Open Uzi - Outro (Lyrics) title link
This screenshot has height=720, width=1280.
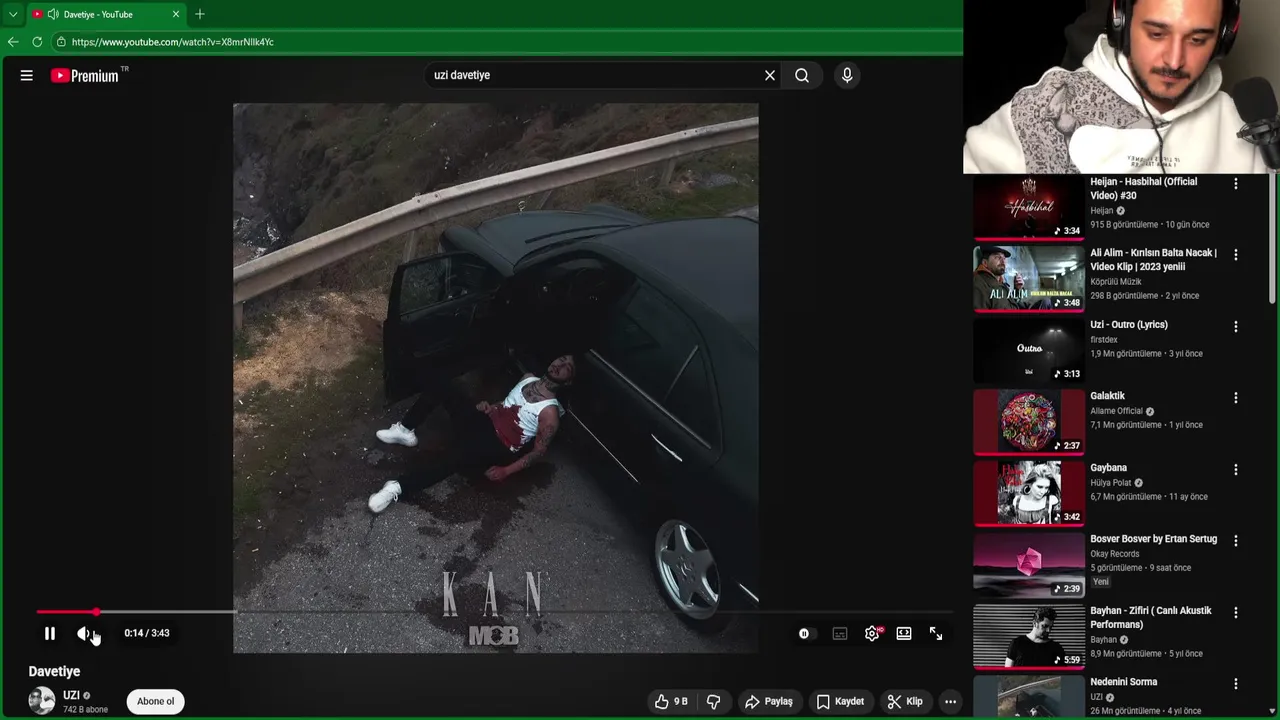tap(1129, 325)
